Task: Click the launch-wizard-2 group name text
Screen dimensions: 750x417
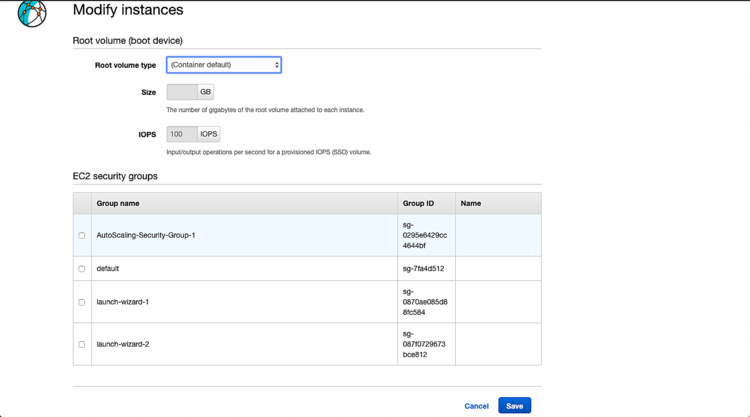Action: 123,345
